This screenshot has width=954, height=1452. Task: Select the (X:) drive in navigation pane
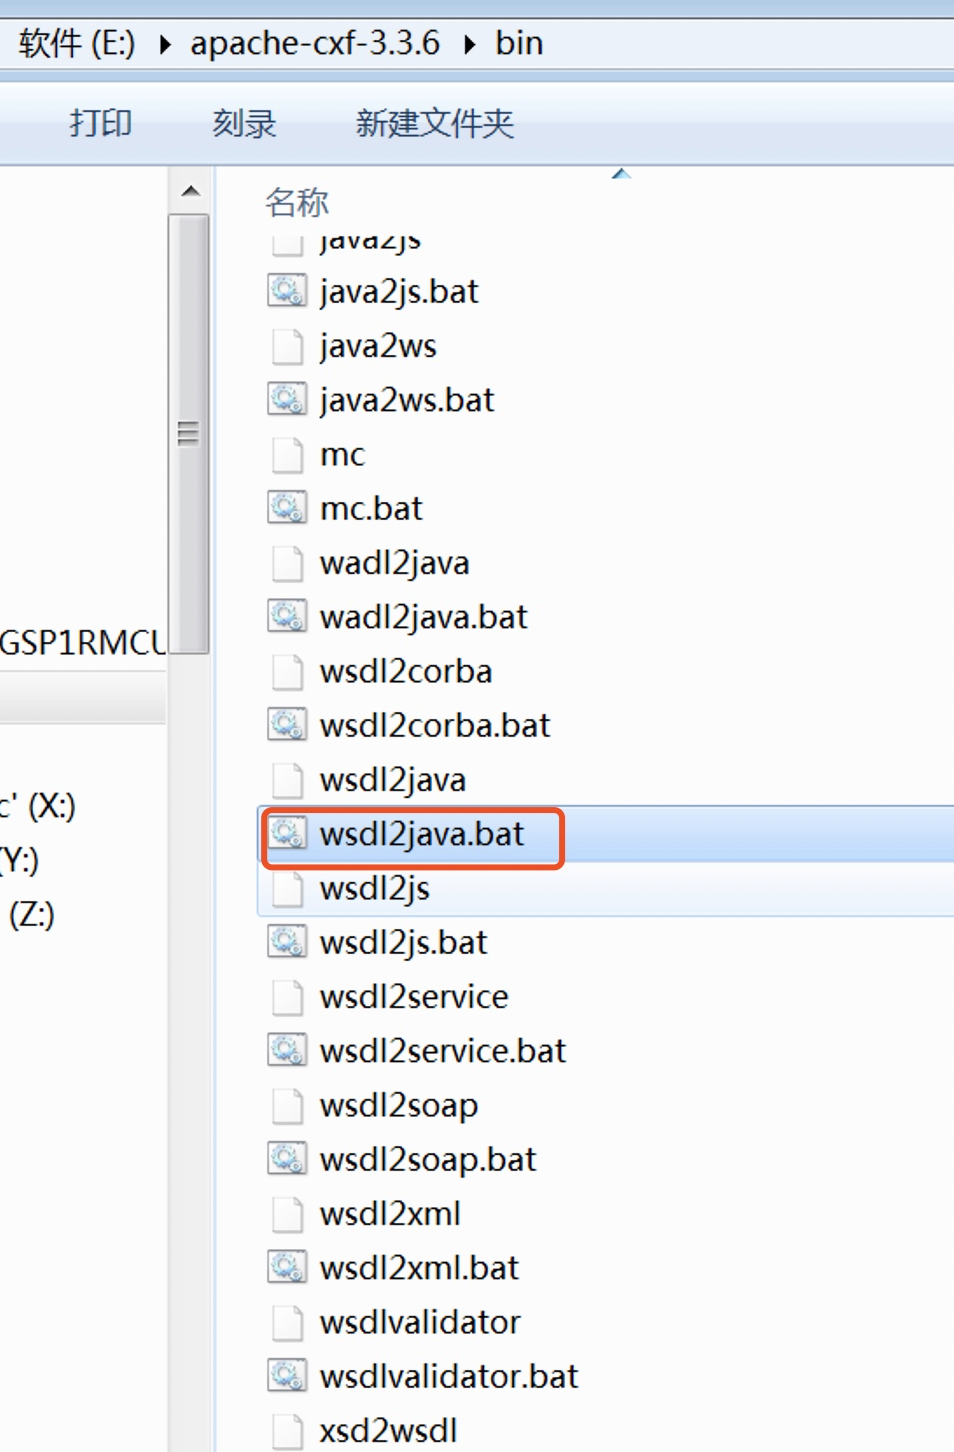pos(38,806)
